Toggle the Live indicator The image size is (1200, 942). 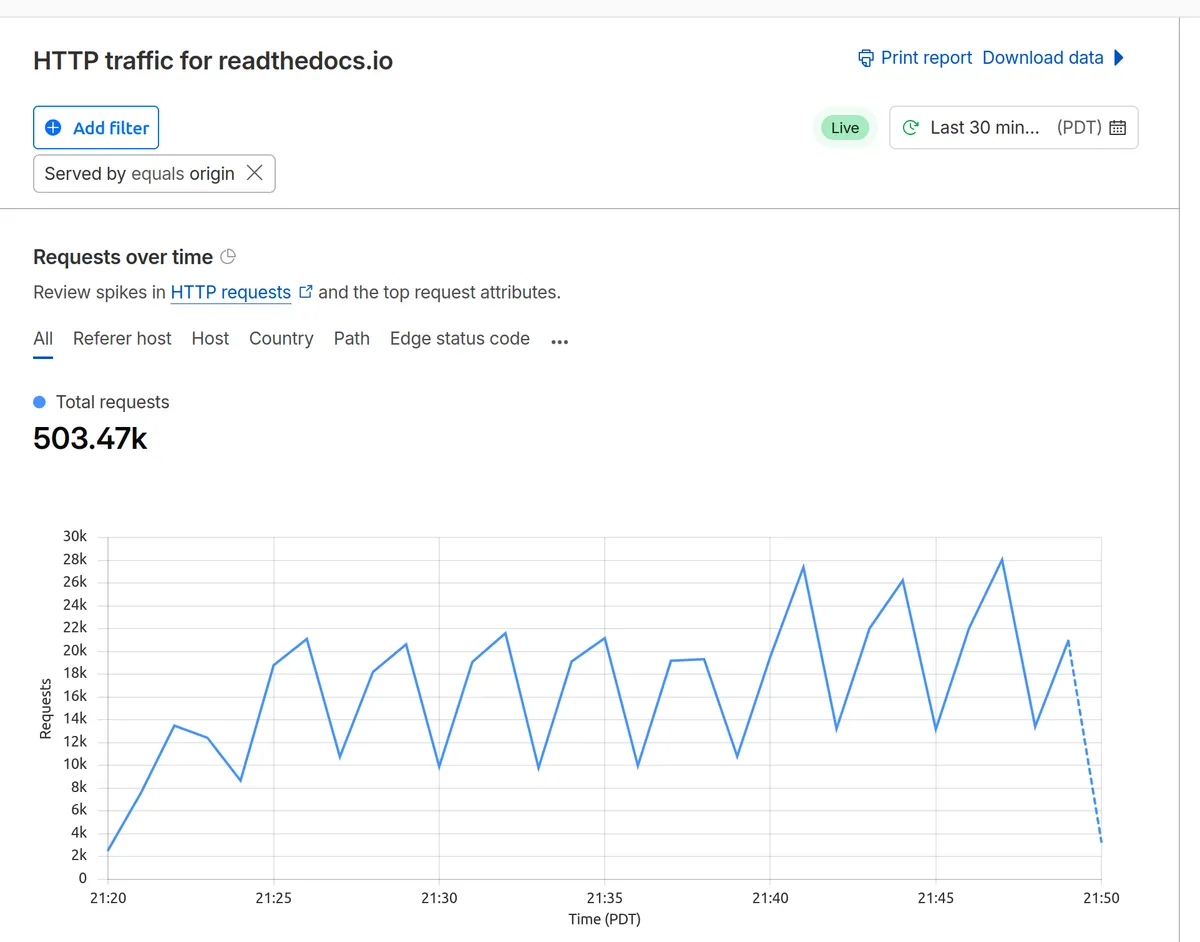click(845, 128)
